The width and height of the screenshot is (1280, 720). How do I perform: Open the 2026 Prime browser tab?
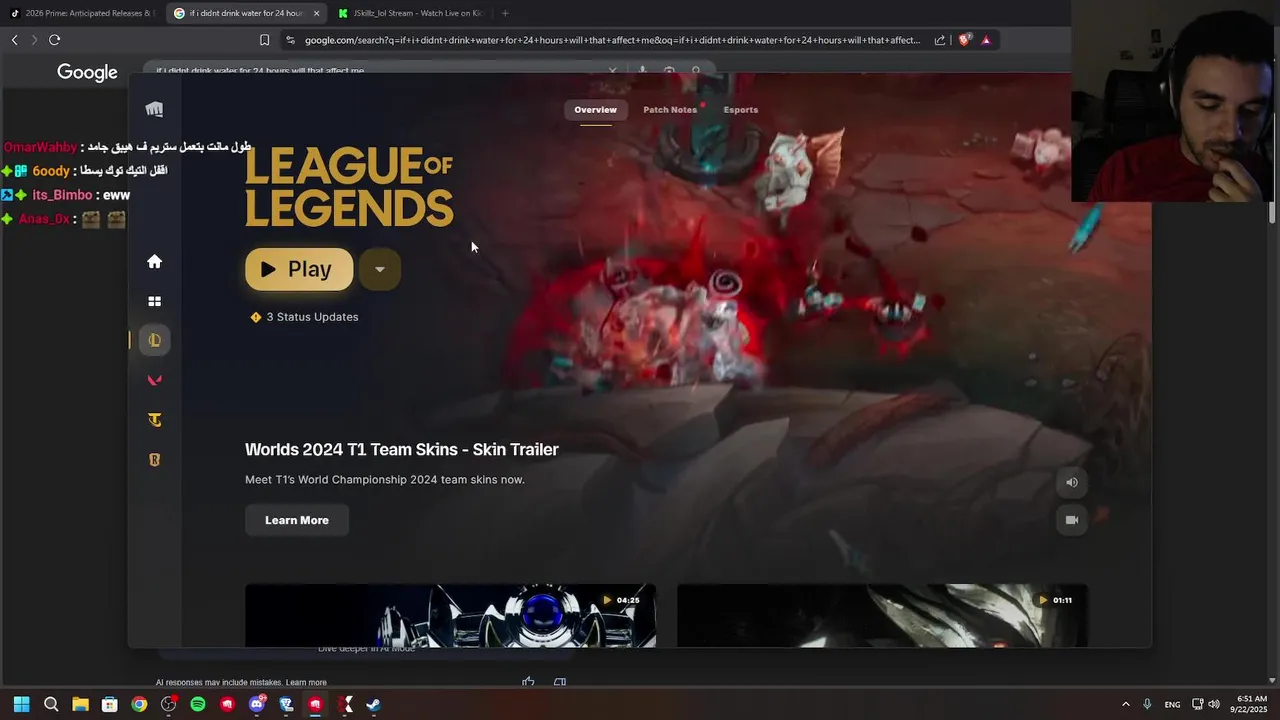(x=82, y=13)
